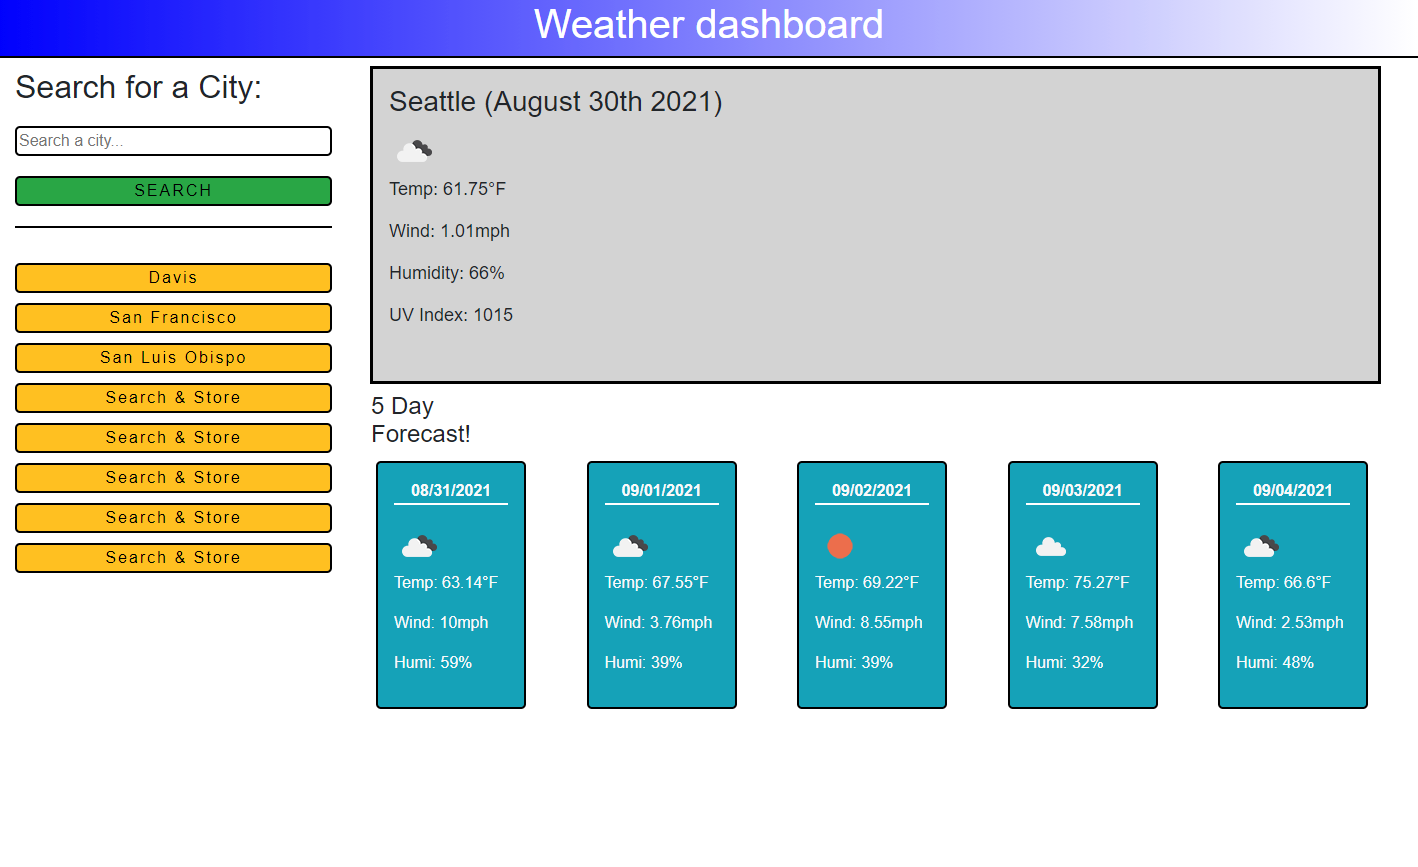Image resolution: width=1418 pixels, height=867 pixels.
Task: Click inside the 'Search a city...' input box
Action: (x=173, y=141)
